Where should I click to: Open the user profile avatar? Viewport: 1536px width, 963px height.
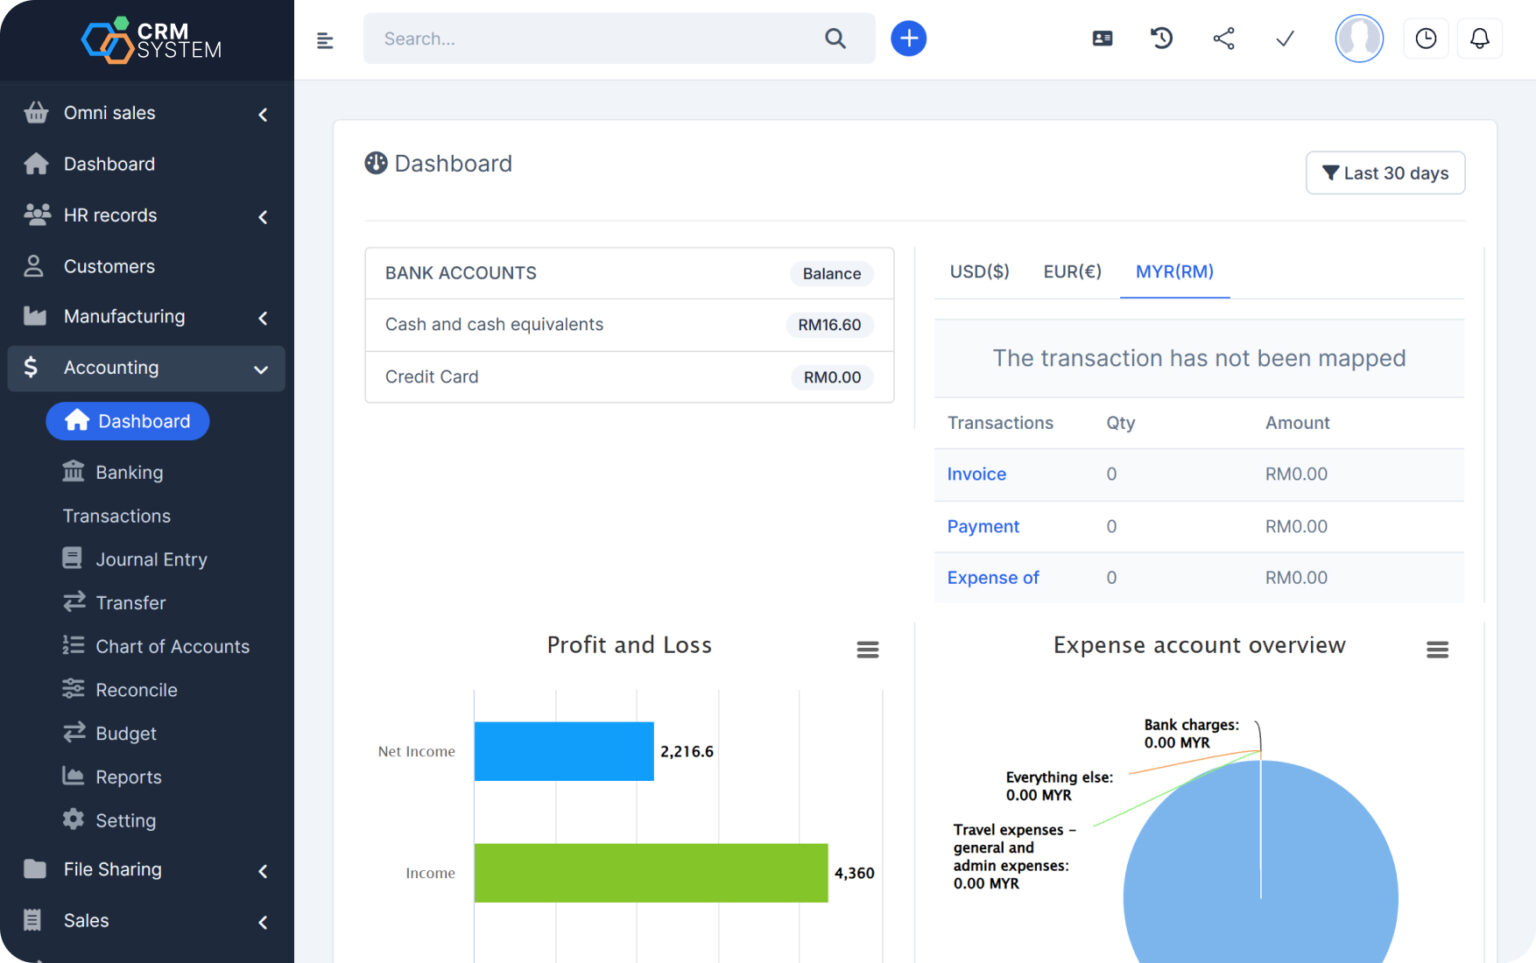tap(1358, 39)
